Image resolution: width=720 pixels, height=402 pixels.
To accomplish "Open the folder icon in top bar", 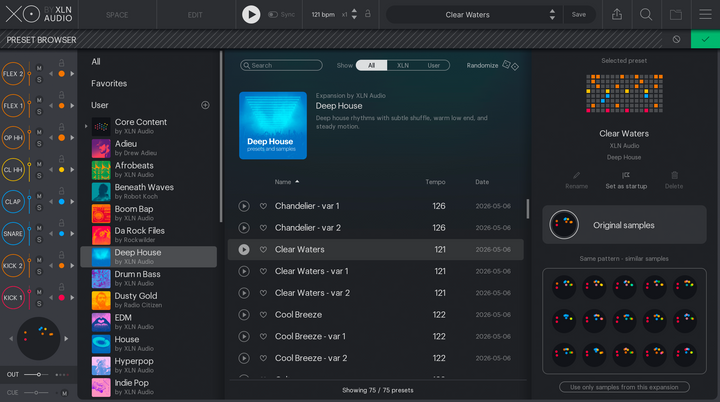I will pos(675,15).
